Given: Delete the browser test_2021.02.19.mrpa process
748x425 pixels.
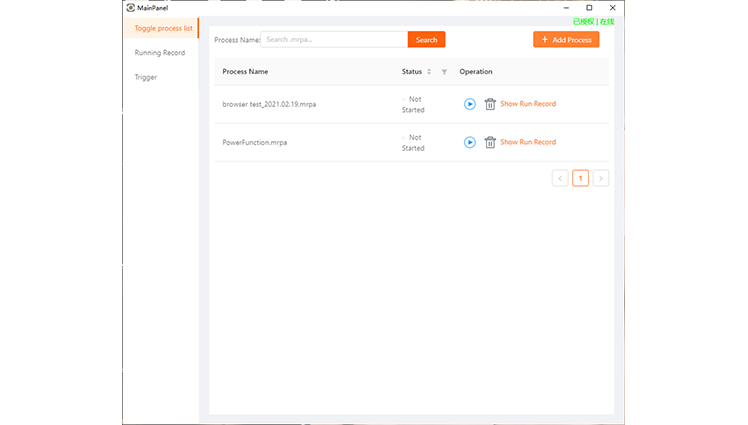Looking at the screenshot, I should 490,104.
